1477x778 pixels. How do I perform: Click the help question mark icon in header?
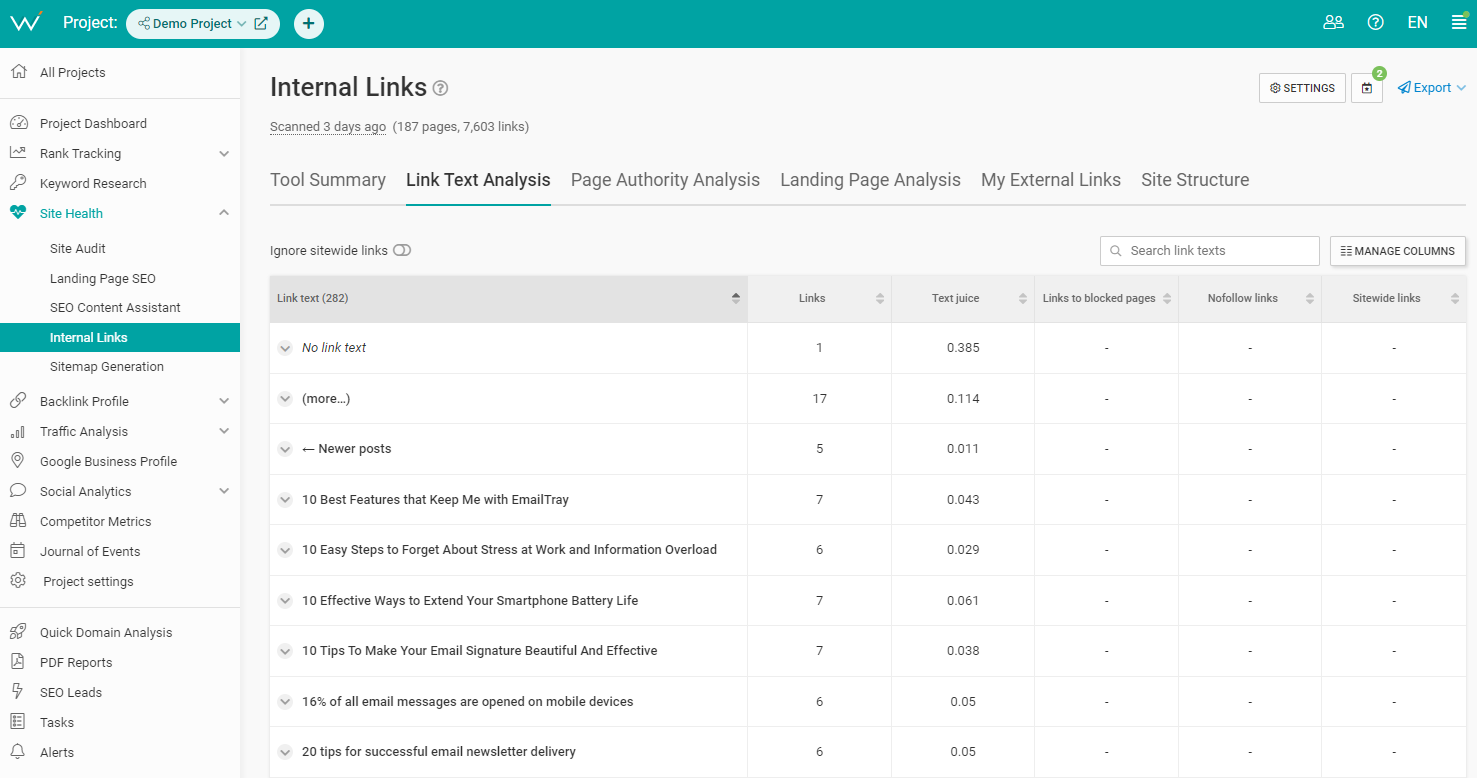point(1375,22)
